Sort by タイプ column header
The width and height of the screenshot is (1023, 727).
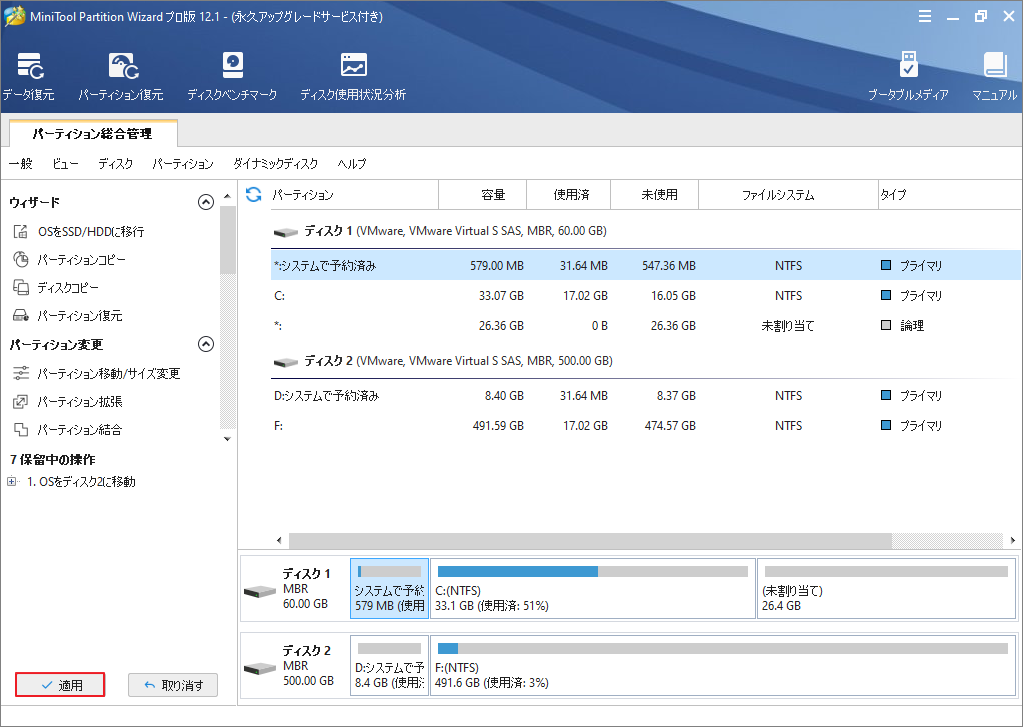pyautogui.click(x=949, y=194)
